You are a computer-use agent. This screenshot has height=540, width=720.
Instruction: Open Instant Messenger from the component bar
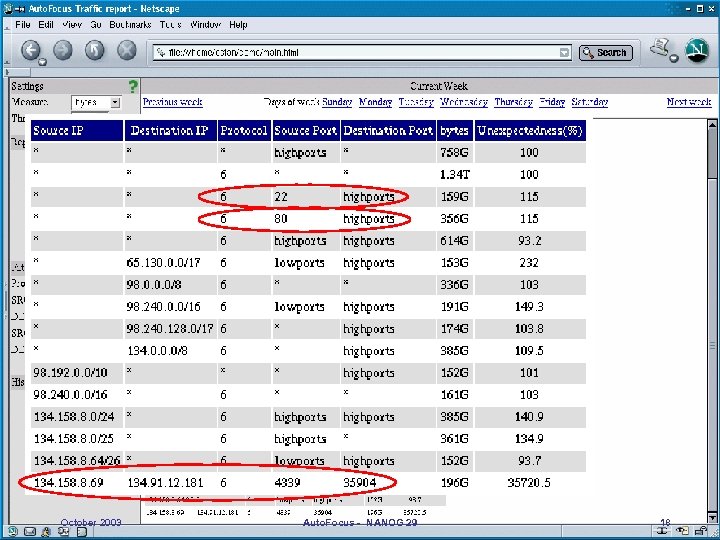click(46, 532)
